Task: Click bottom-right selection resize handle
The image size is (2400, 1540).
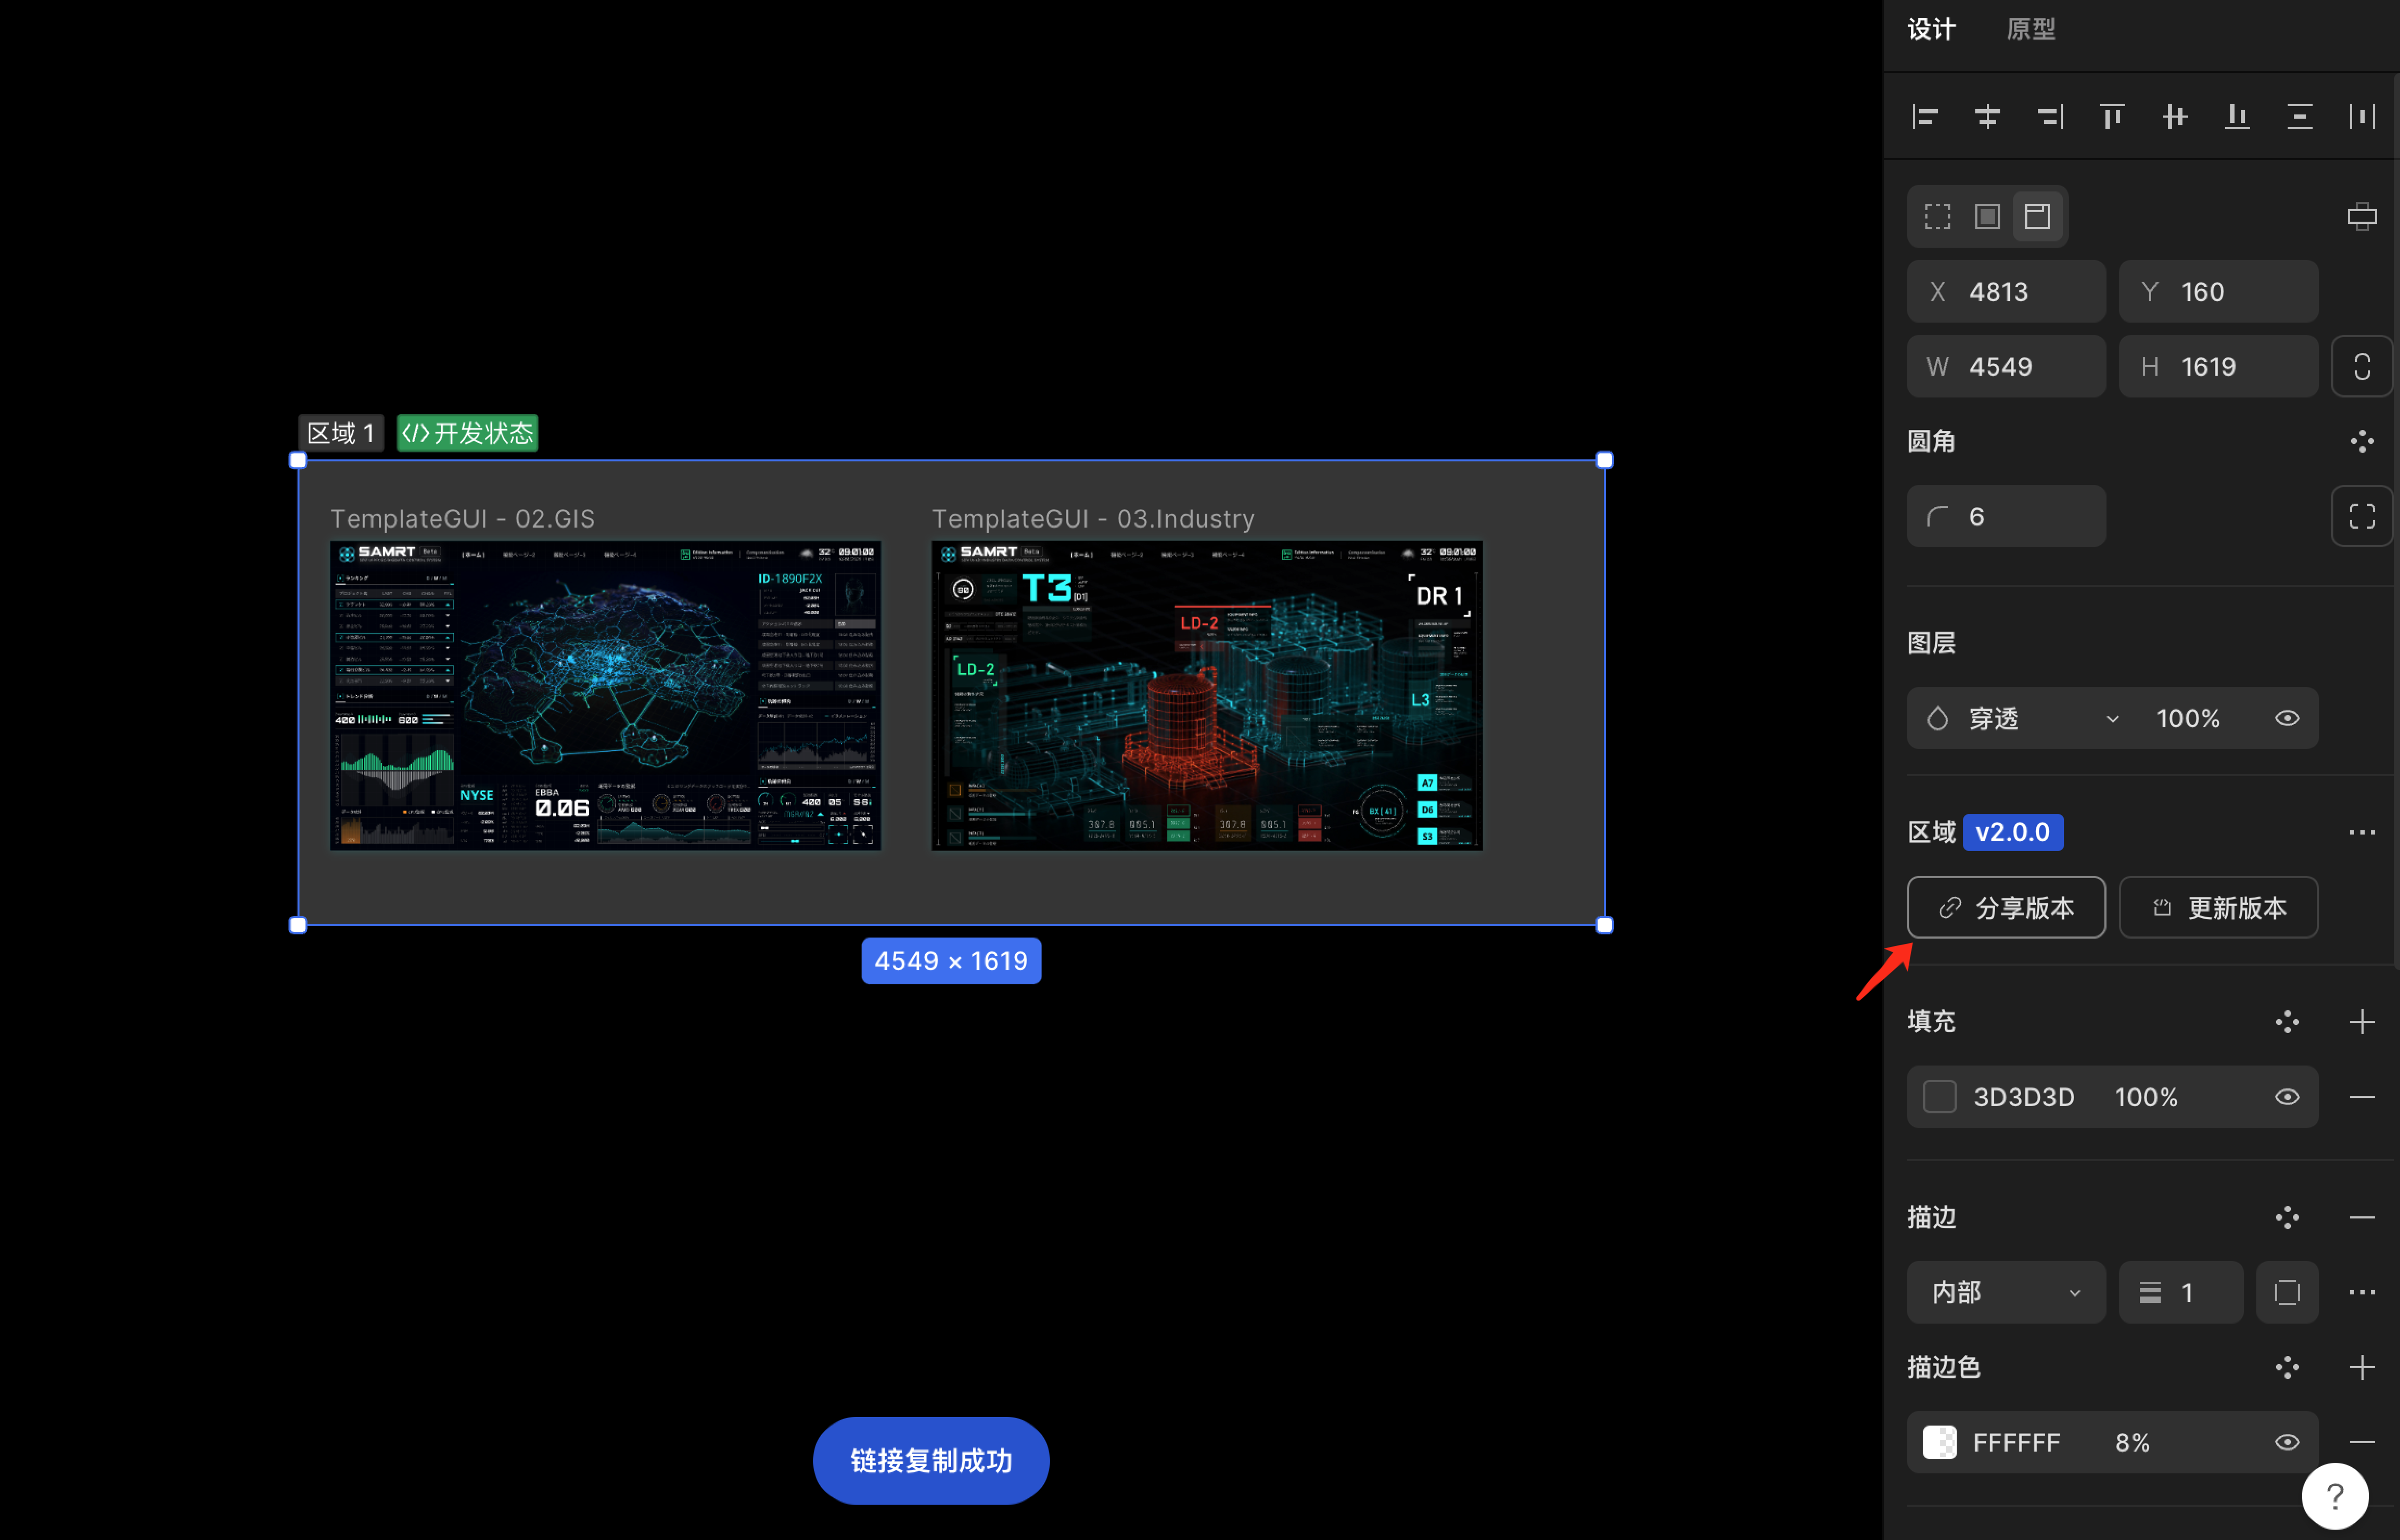Action: pyautogui.click(x=1605, y=925)
